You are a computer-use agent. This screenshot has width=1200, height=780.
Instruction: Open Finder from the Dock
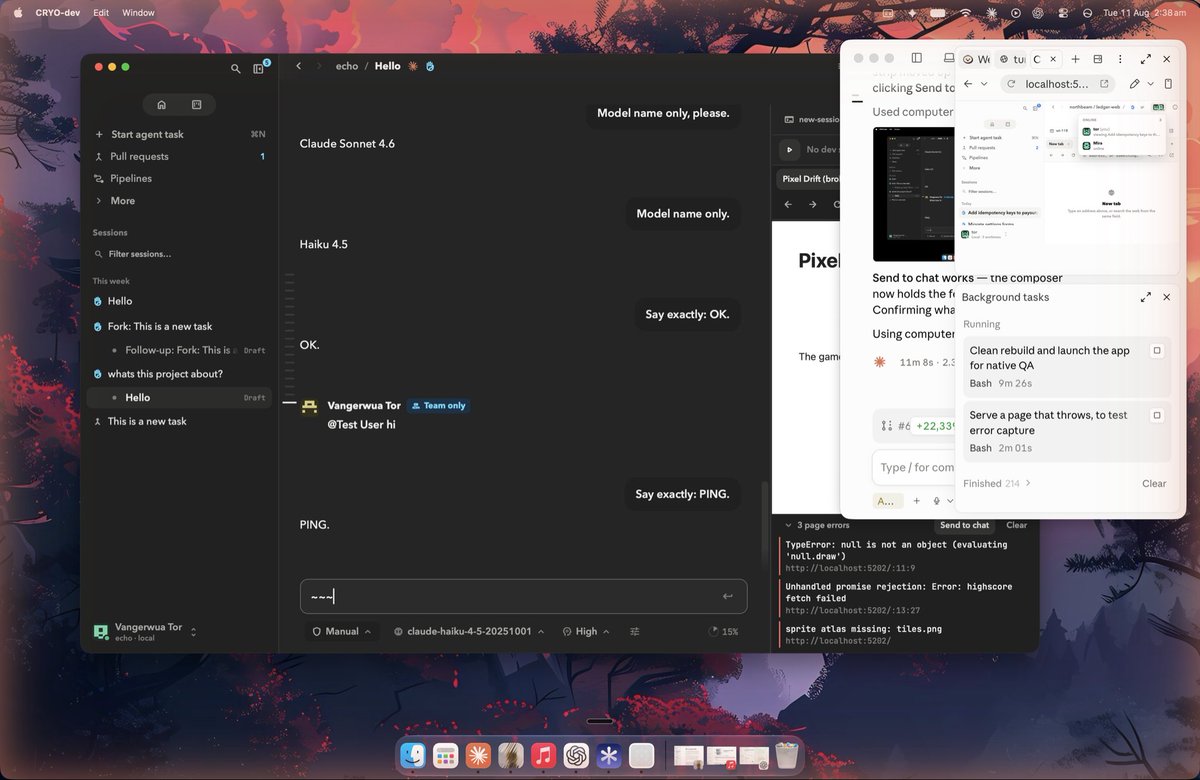(x=413, y=756)
